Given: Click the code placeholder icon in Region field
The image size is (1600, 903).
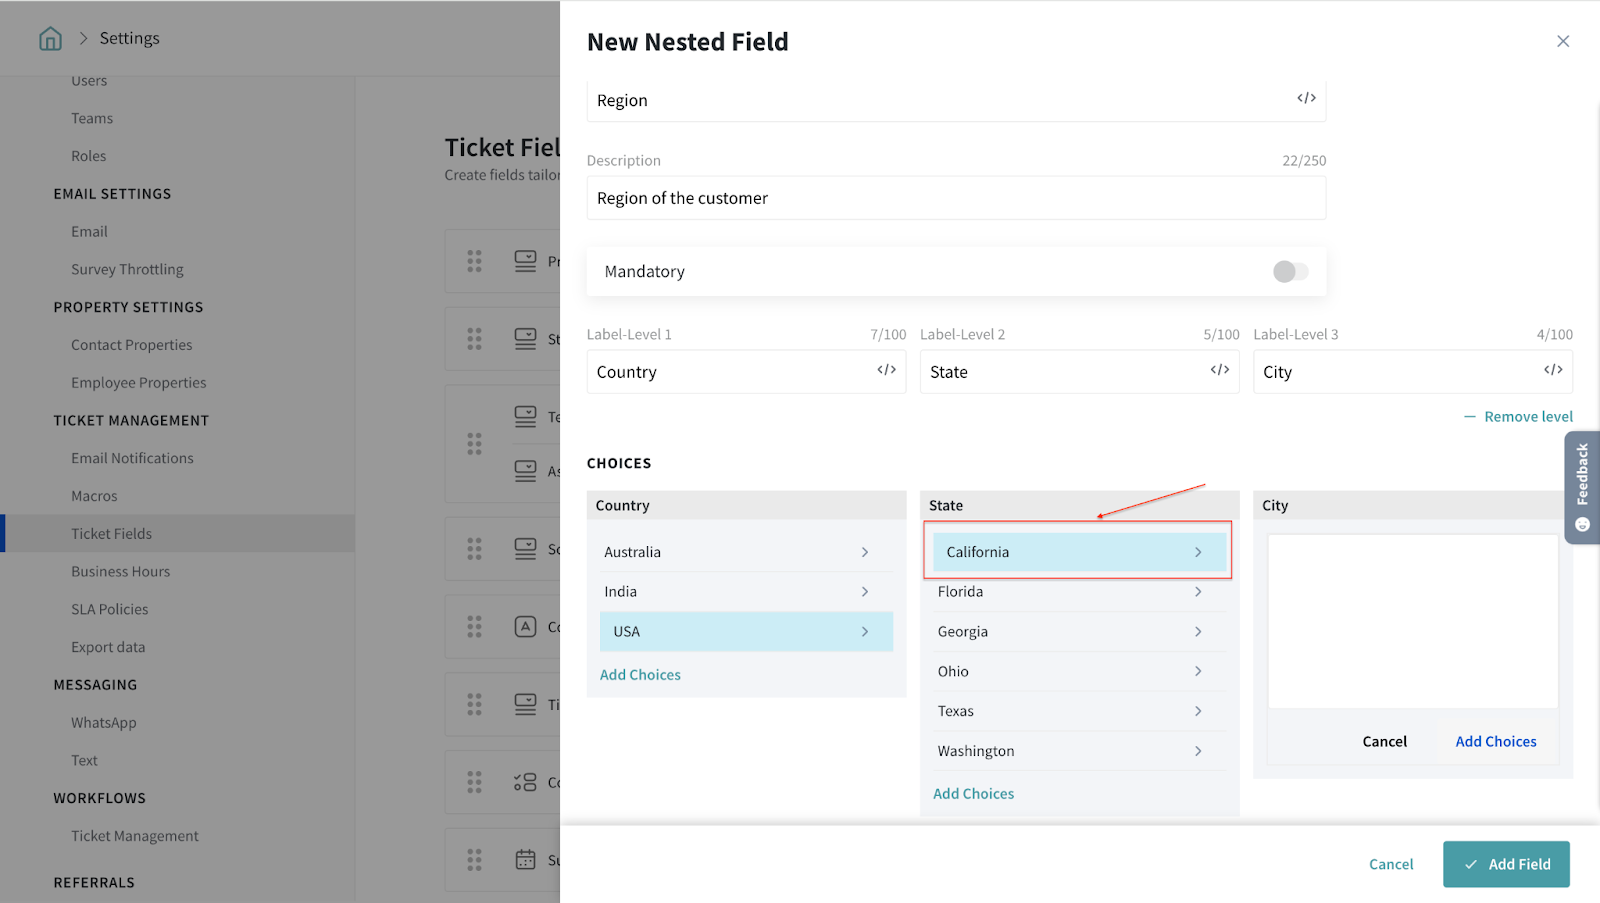Looking at the screenshot, I should 1306,98.
